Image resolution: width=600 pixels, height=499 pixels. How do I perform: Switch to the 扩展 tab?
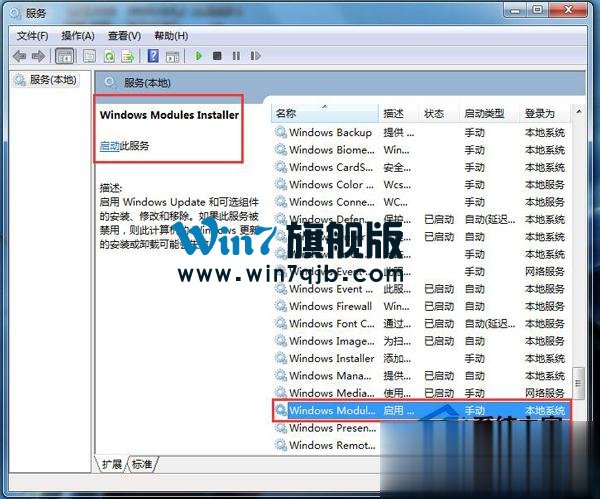coord(111,464)
